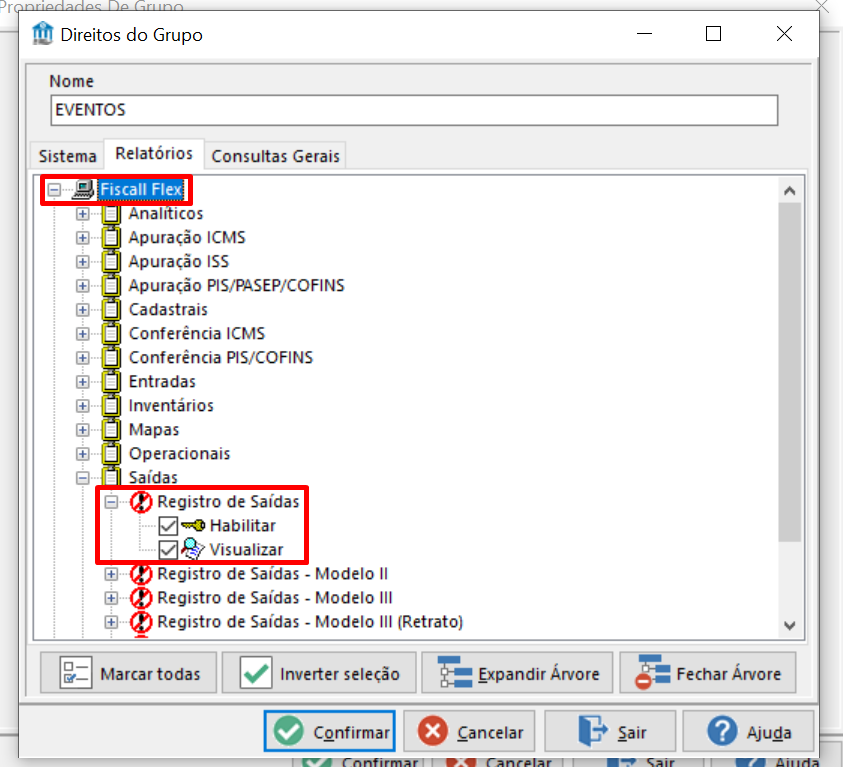The width and height of the screenshot is (843, 767).
Task: Click the Entradas clipboard icon
Action: [111, 382]
